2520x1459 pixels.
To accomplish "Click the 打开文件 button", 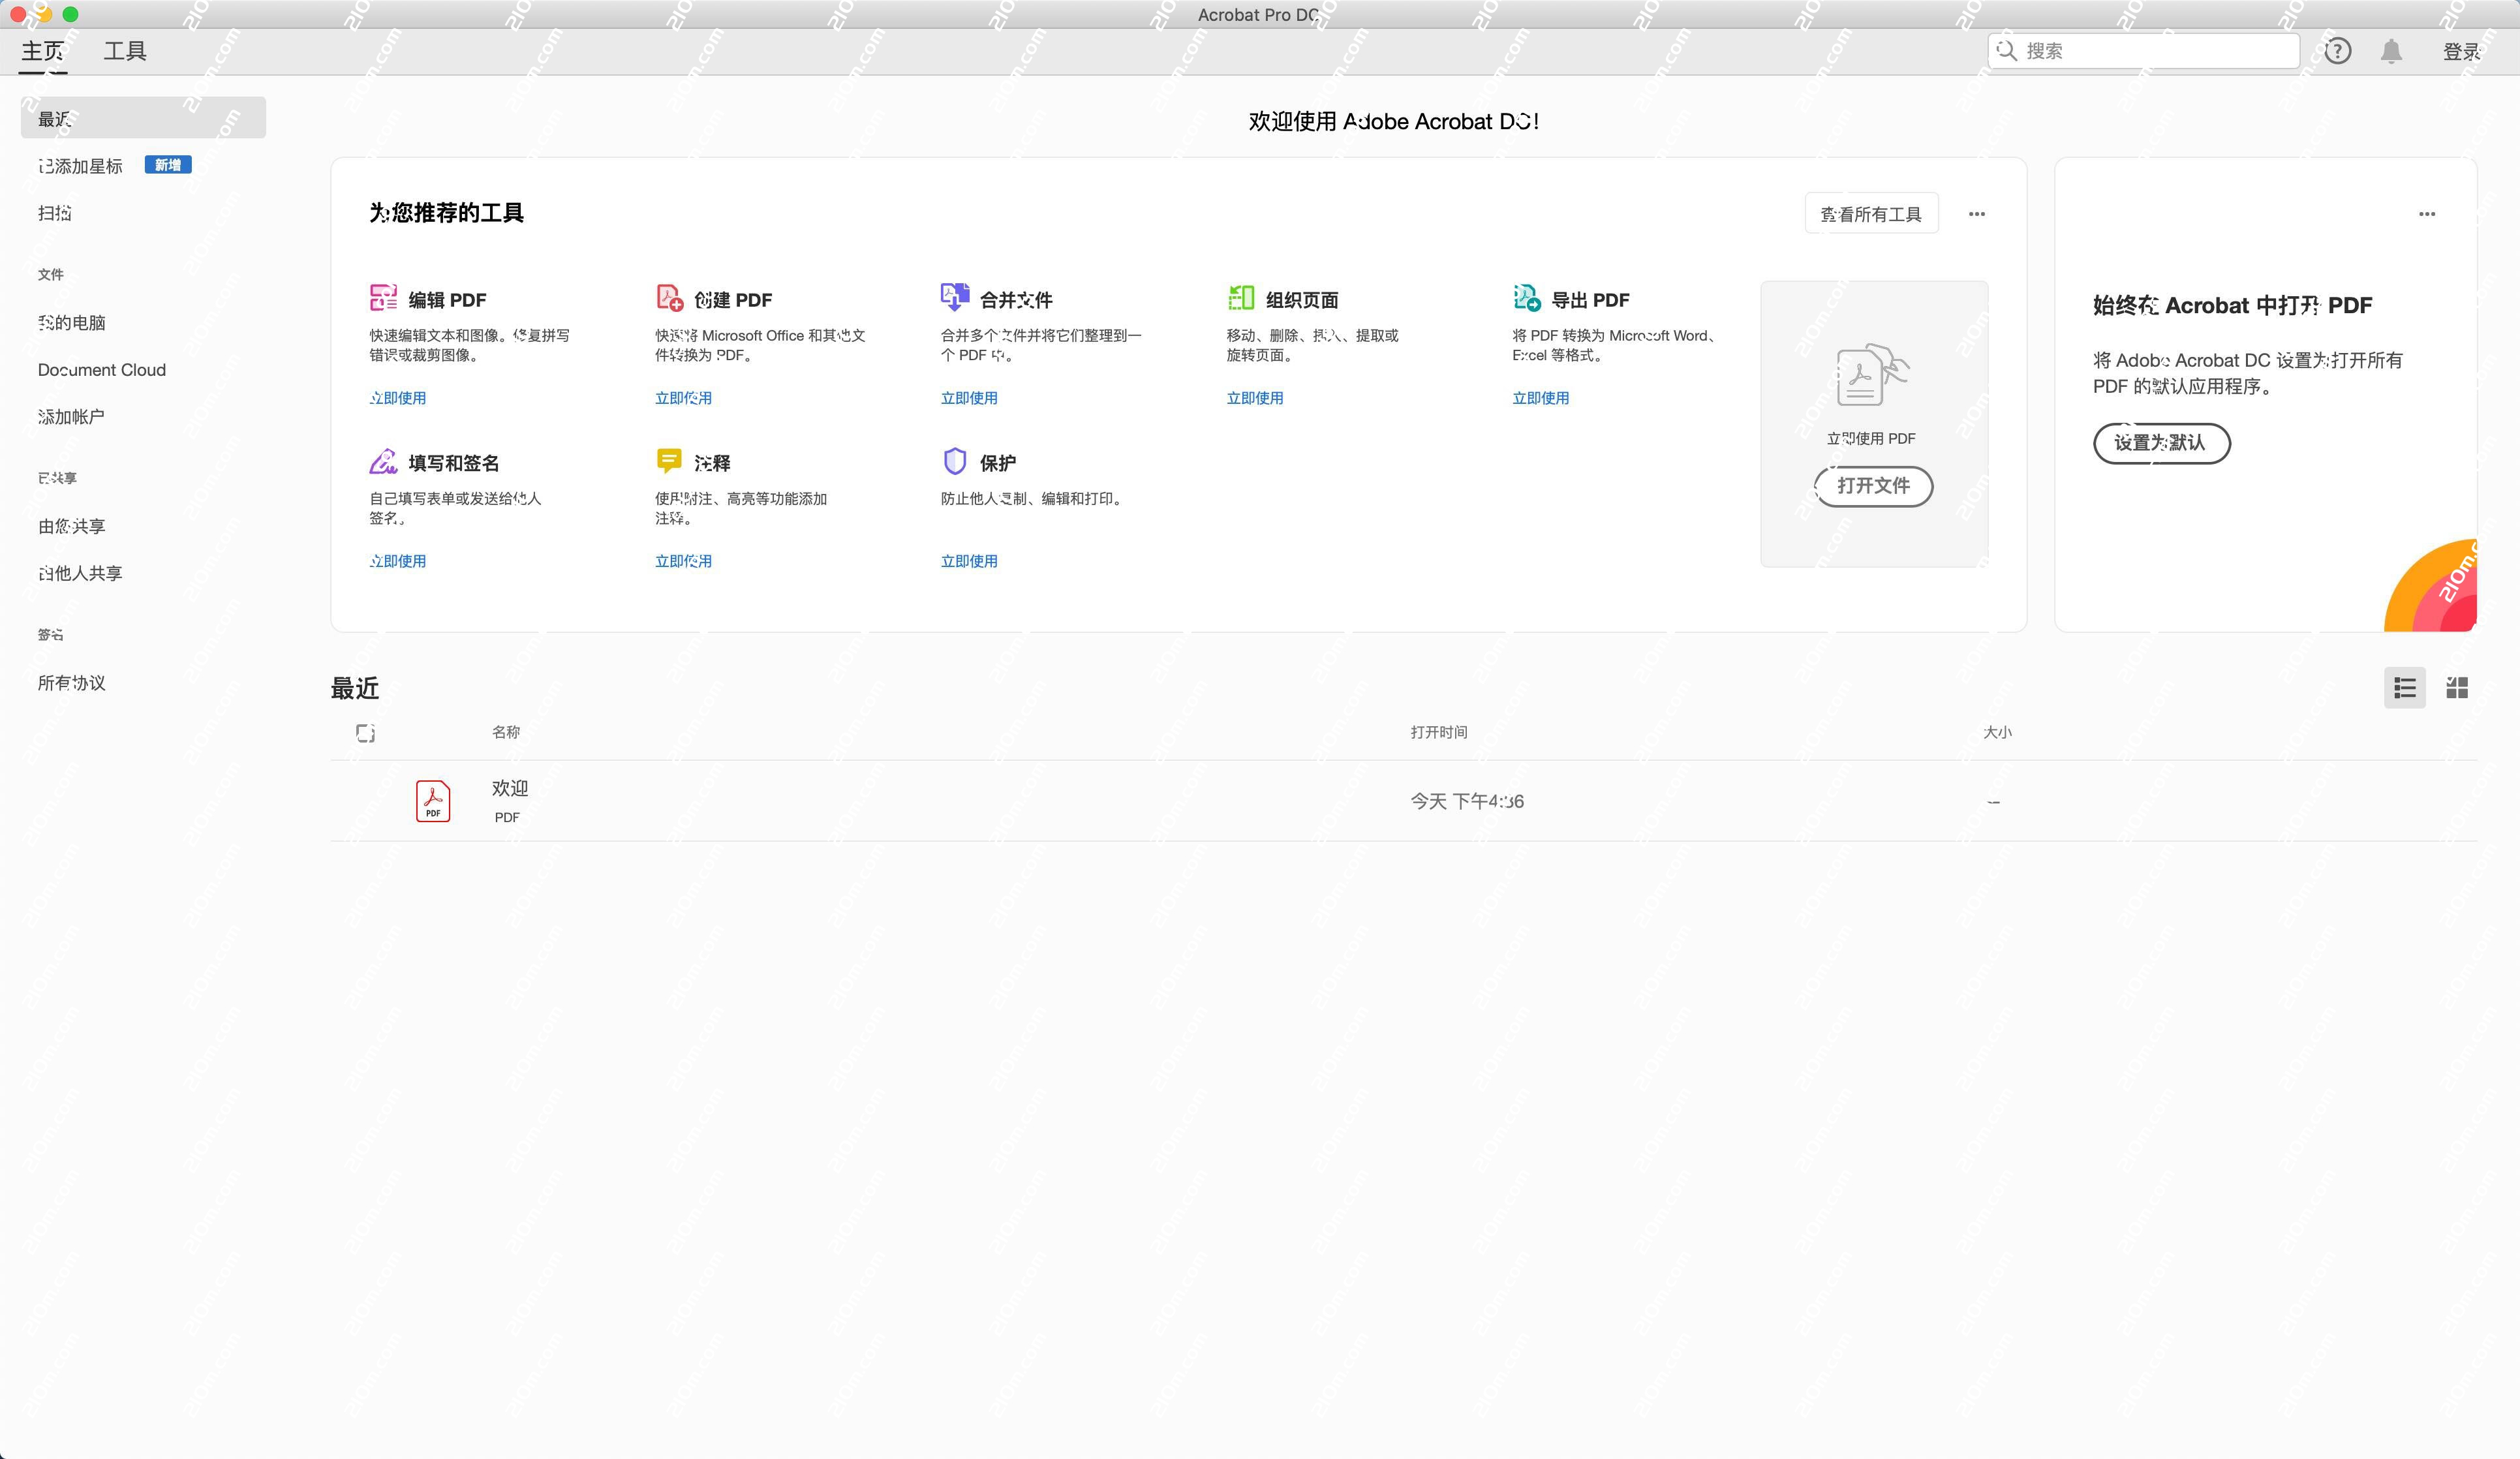I will (x=1873, y=486).
